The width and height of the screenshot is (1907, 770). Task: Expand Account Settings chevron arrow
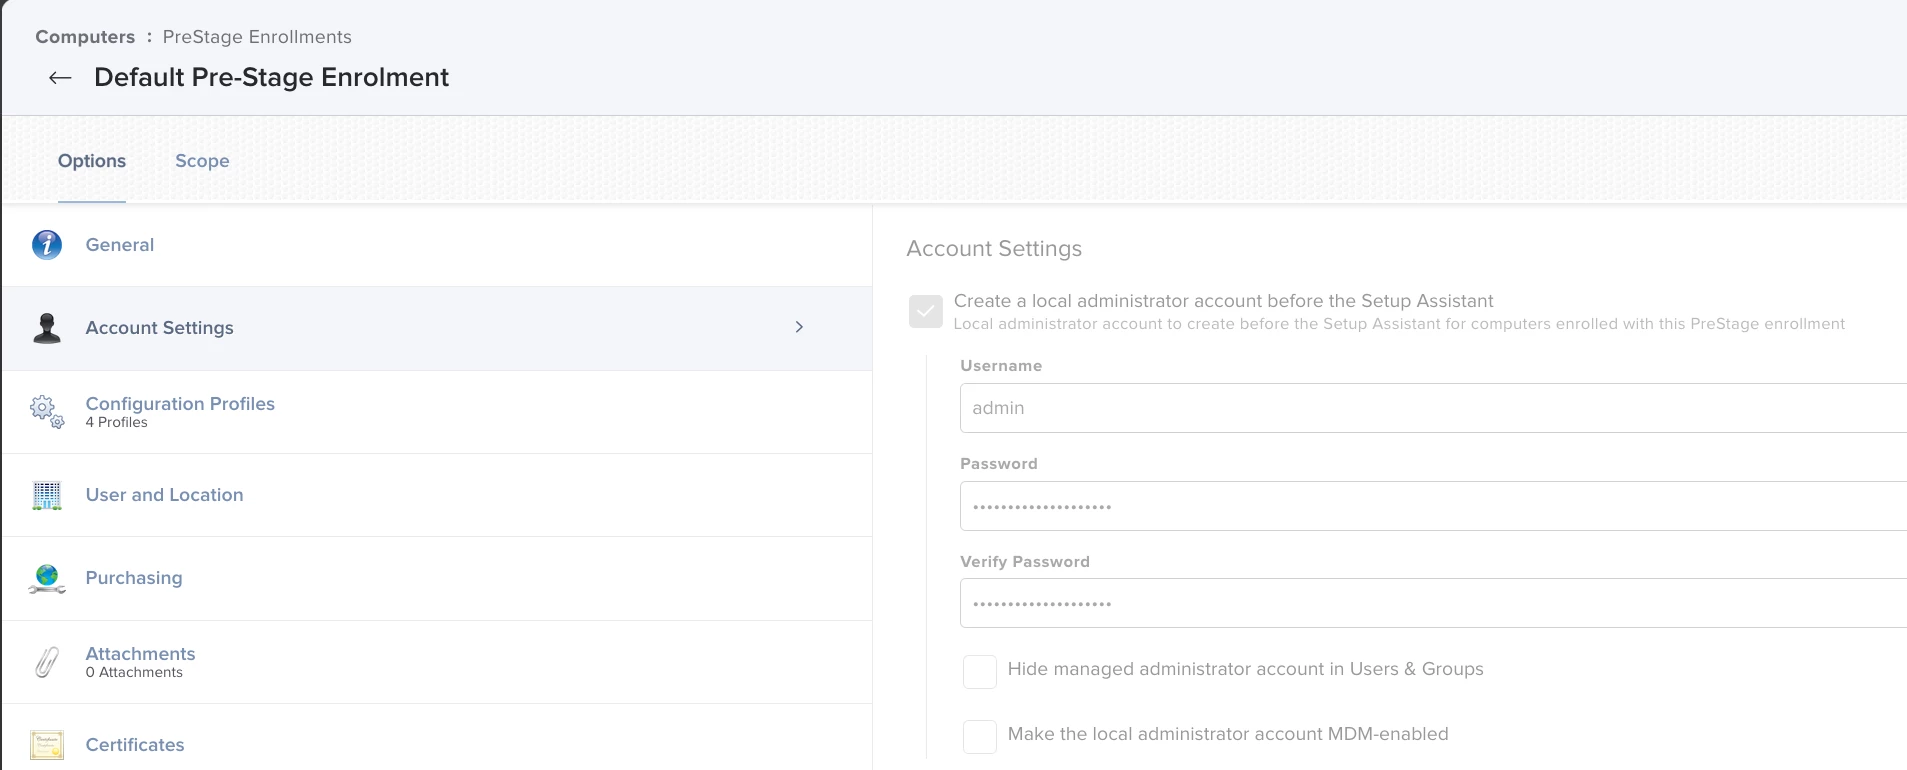pyautogui.click(x=799, y=327)
